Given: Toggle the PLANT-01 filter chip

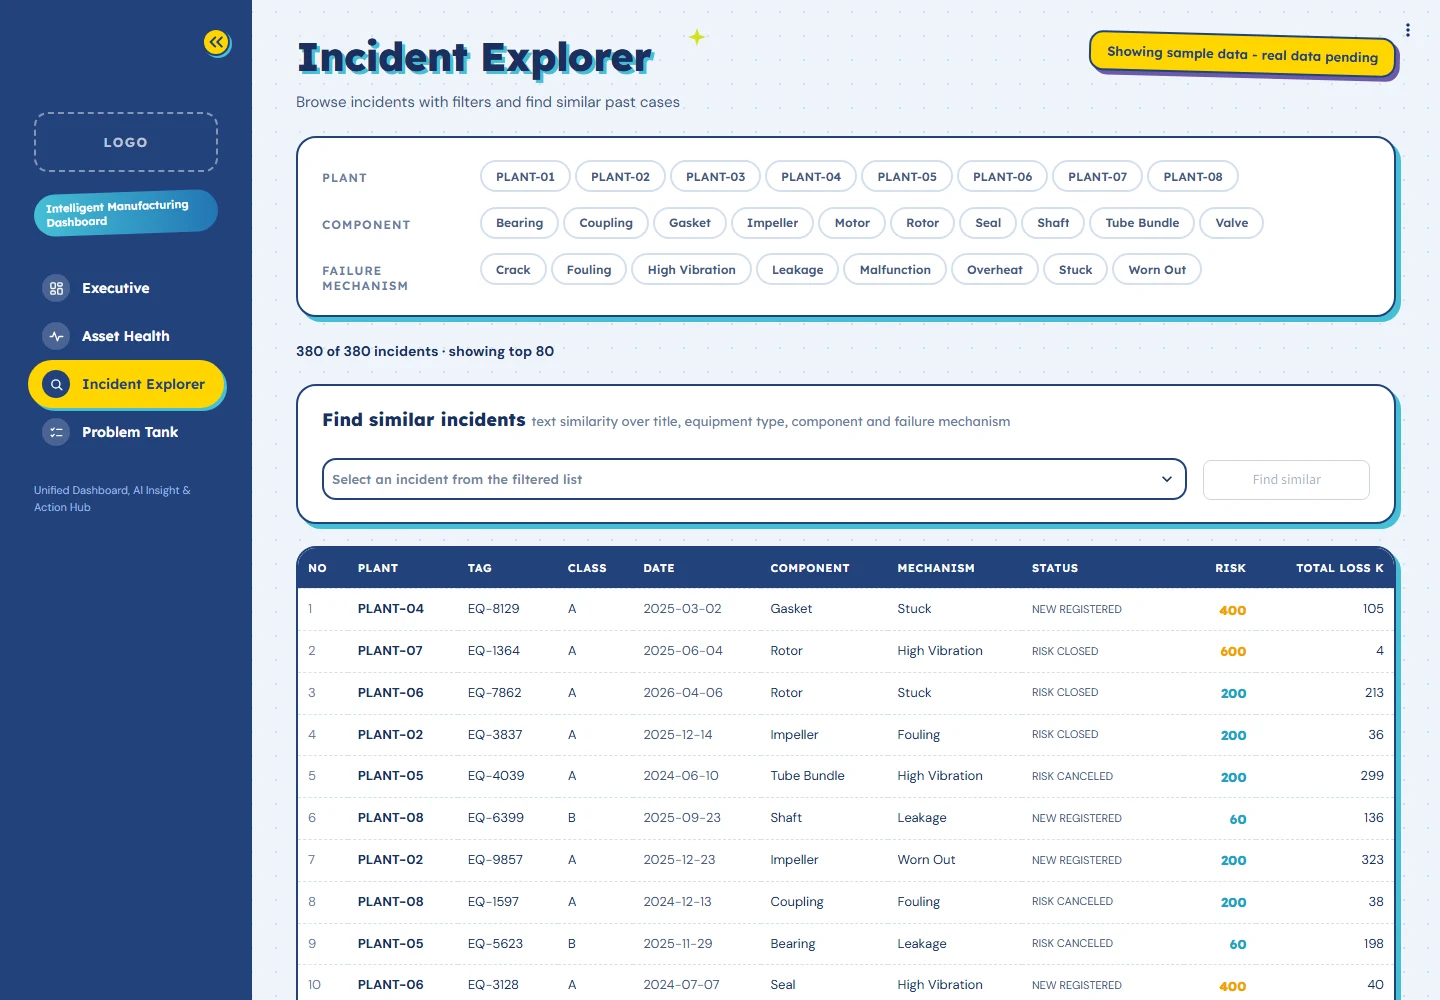Looking at the screenshot, I should [525, 177].
